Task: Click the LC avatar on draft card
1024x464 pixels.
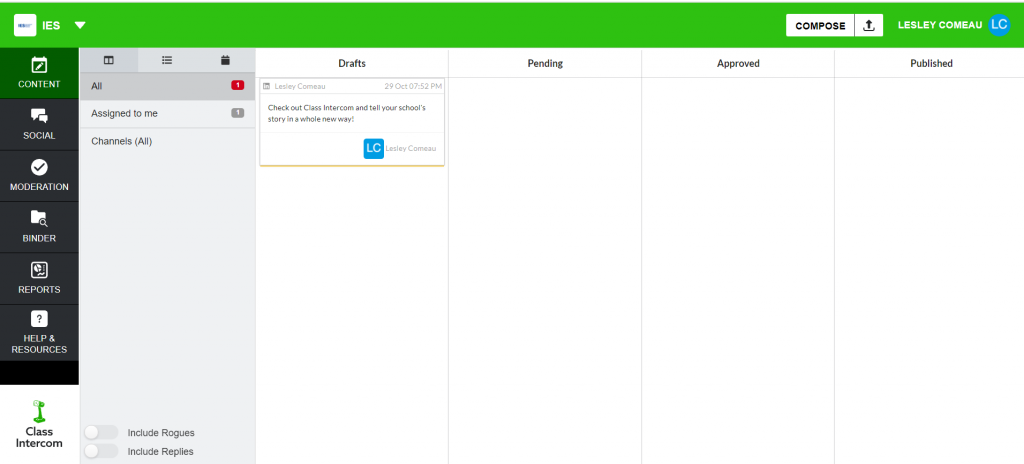Action: coord(374,148)
